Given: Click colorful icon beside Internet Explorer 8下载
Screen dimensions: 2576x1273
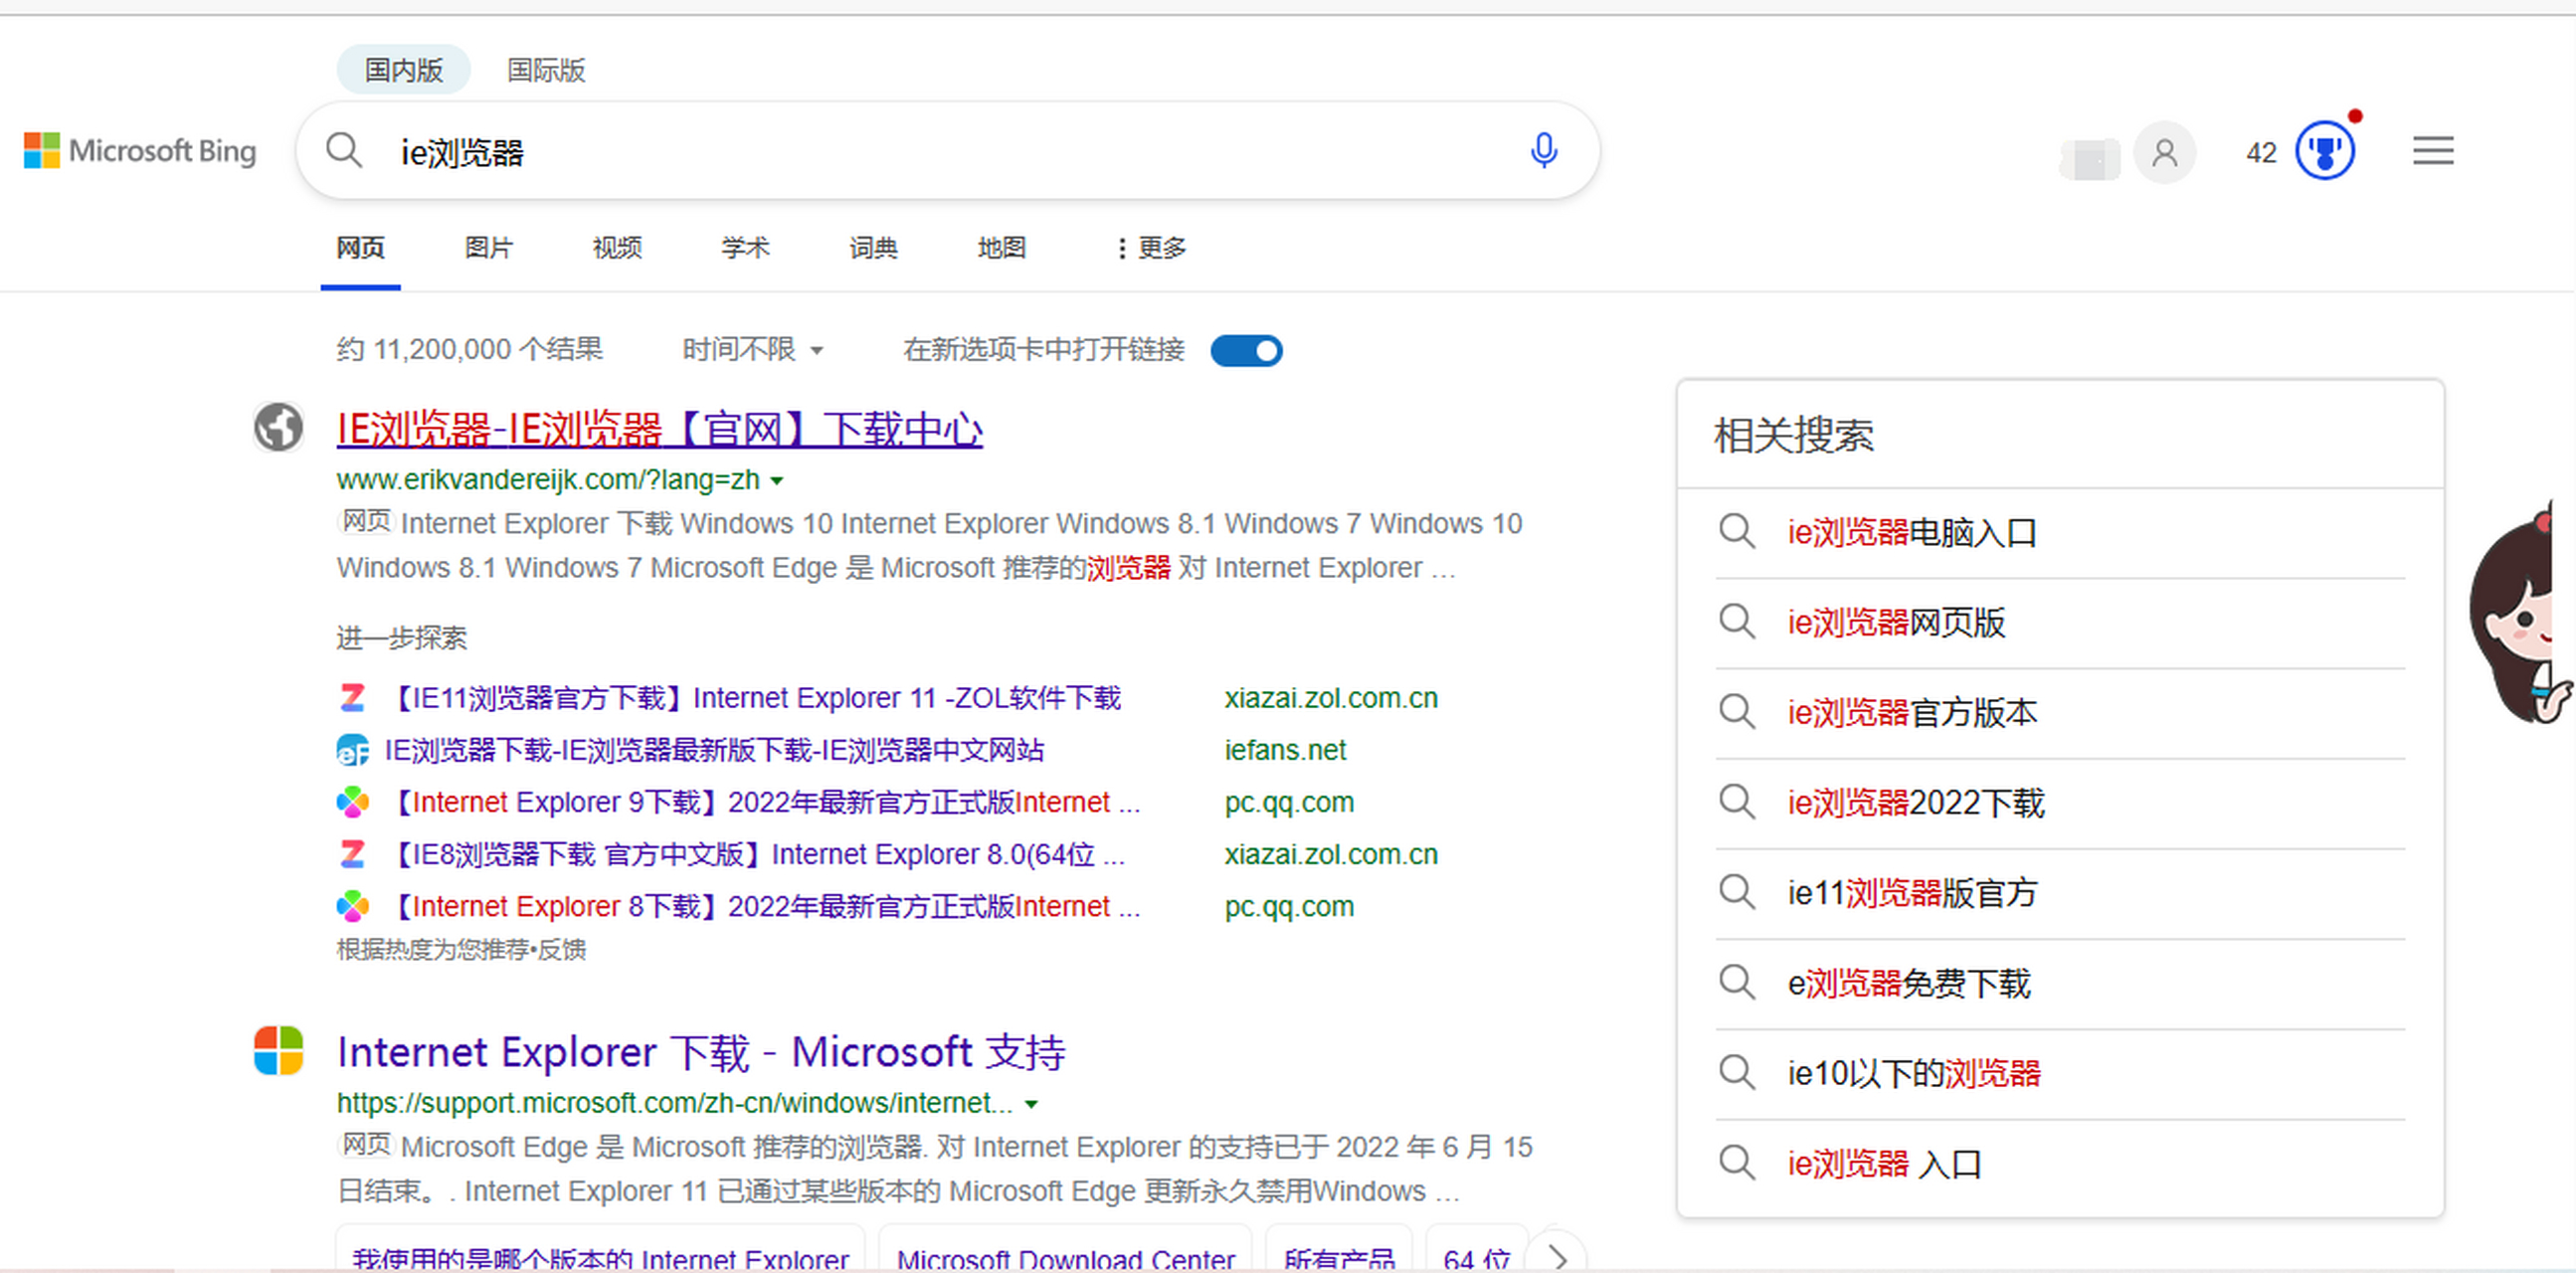Looking at the screenshot, I should coord(352,906).
